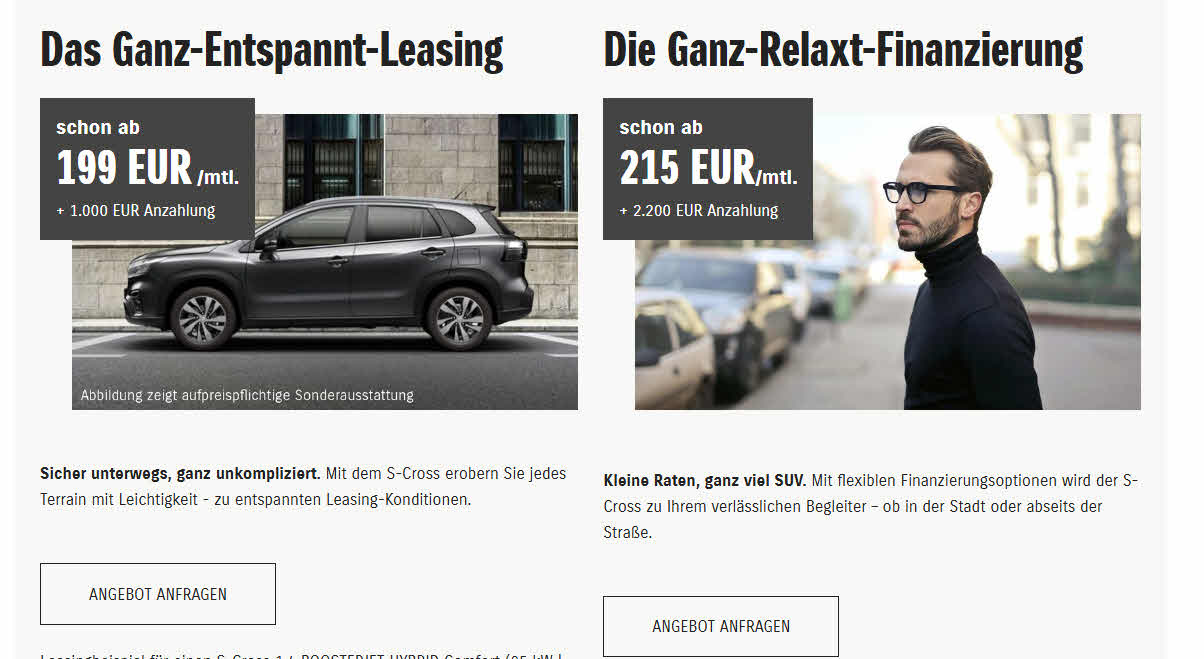Viewport: 1204px width, 659px height.
Task: Click the Sicher unterwegs, ganz unkompliziert text
Action: coord(180,473)
